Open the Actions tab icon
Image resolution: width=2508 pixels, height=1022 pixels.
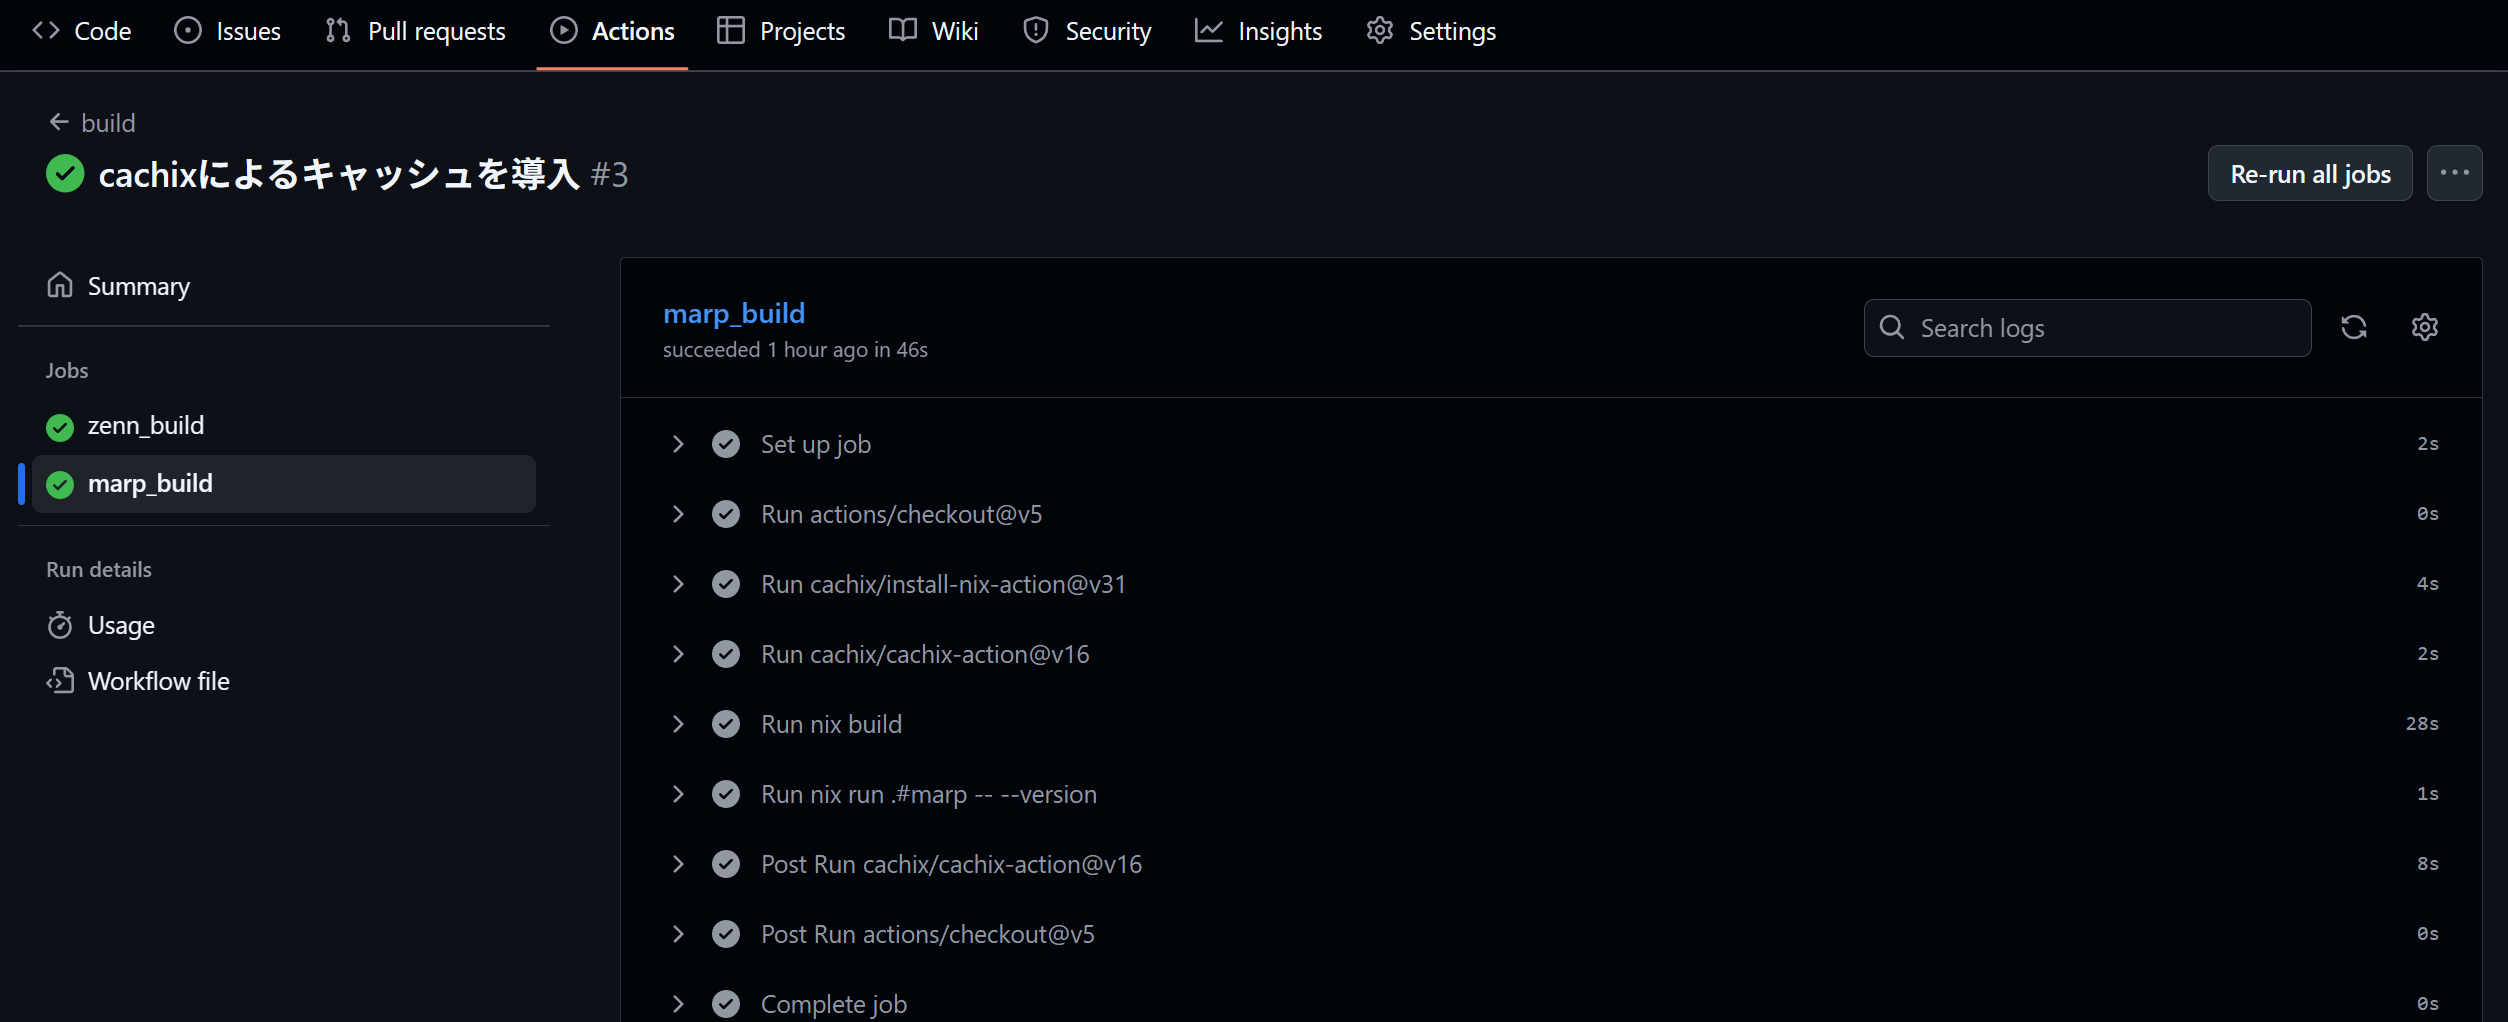(x=566, y=30)
